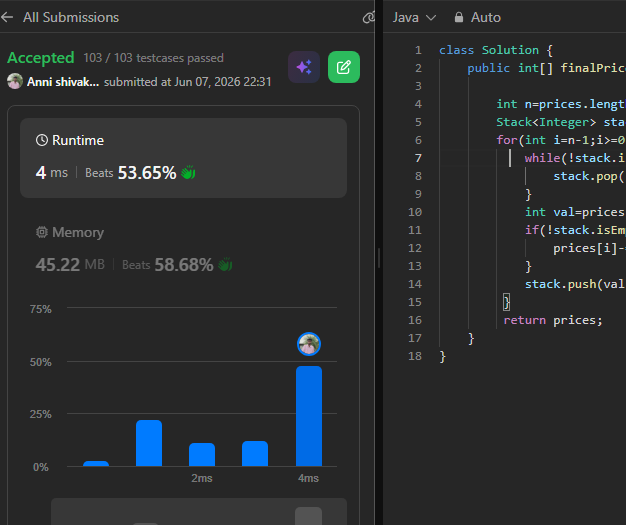The height and width of the screenshot is (525, 626).
Task: Click the Auto label in editor toolbar
Action: point(485,17)
